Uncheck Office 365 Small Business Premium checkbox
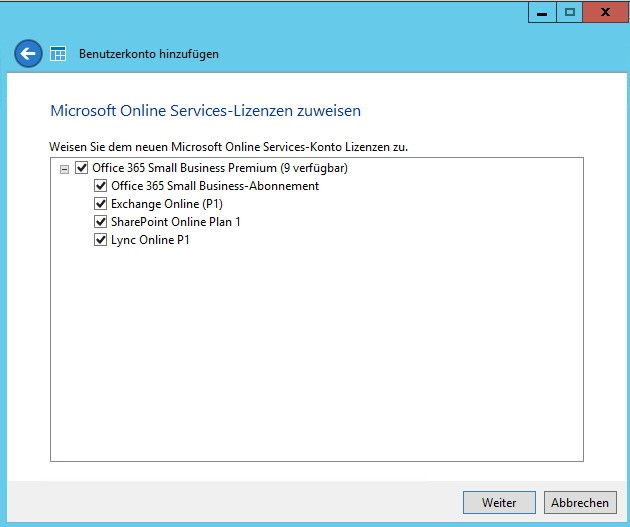Viewport: 630px width, 527px height. 82,167
